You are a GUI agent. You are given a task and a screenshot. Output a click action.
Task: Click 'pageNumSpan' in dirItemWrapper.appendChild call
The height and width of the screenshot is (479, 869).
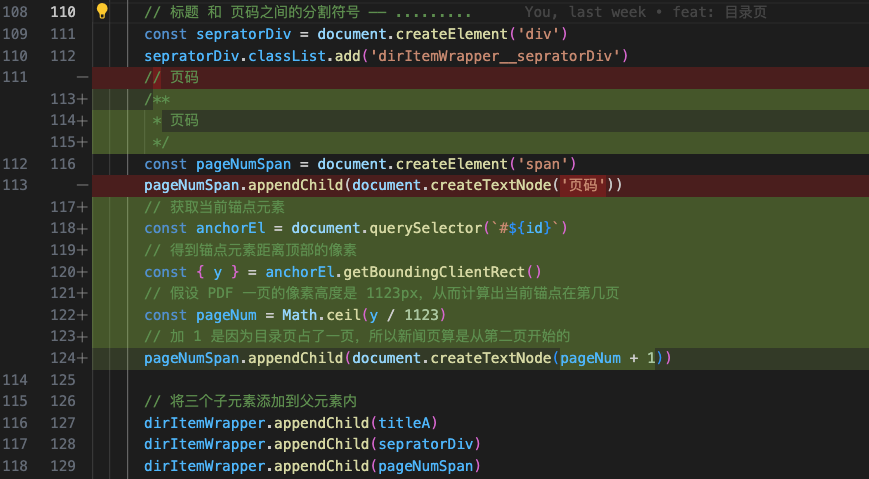tap(426, 466)
